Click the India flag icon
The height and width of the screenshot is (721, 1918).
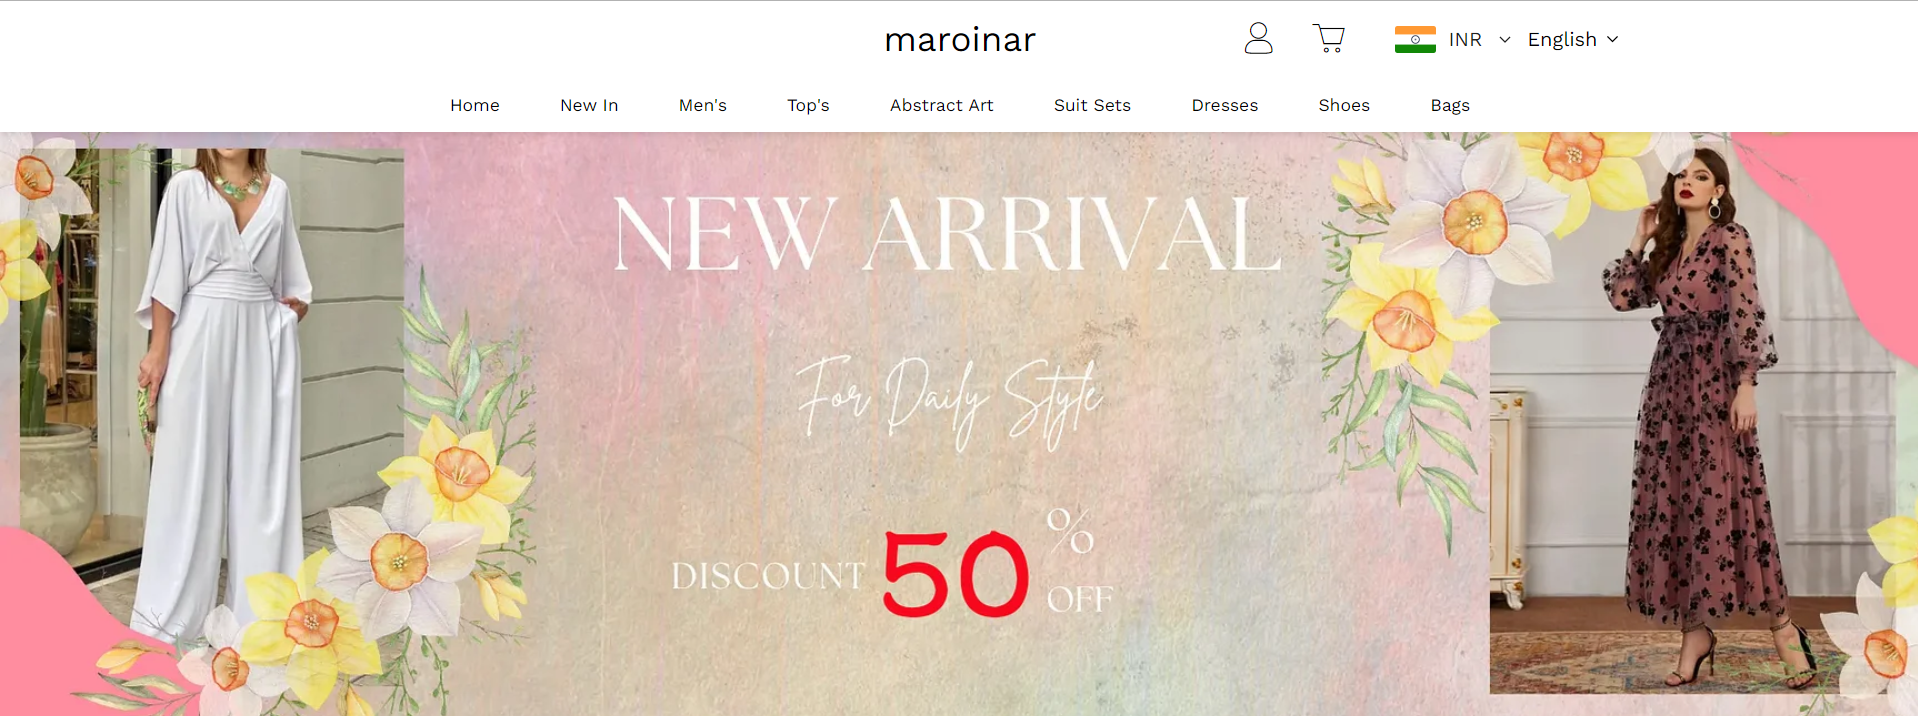click(x=1415, y=40)
